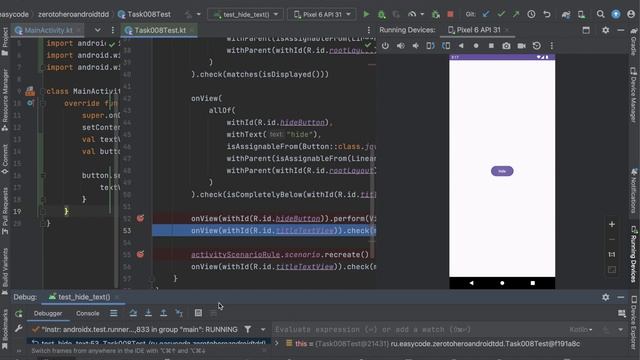Open the thread selector dropdown arrow
The height and width of the screenshot is (360, 640).
(x=263, y=329)
